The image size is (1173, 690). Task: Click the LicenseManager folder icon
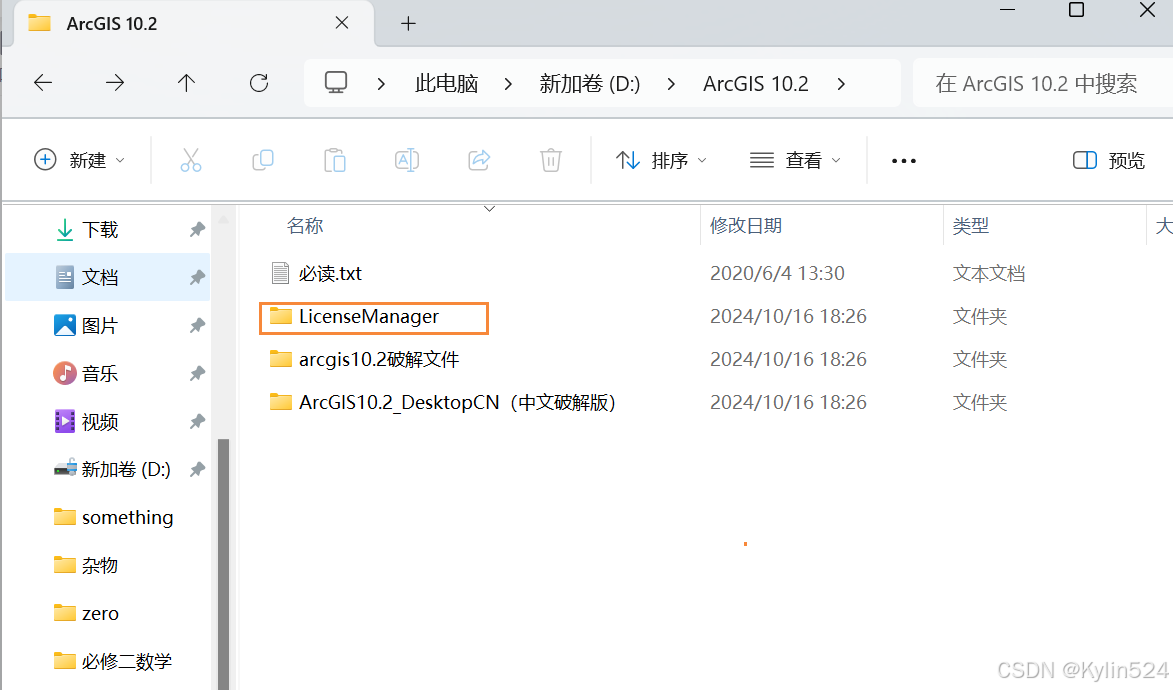pos(281,316)
